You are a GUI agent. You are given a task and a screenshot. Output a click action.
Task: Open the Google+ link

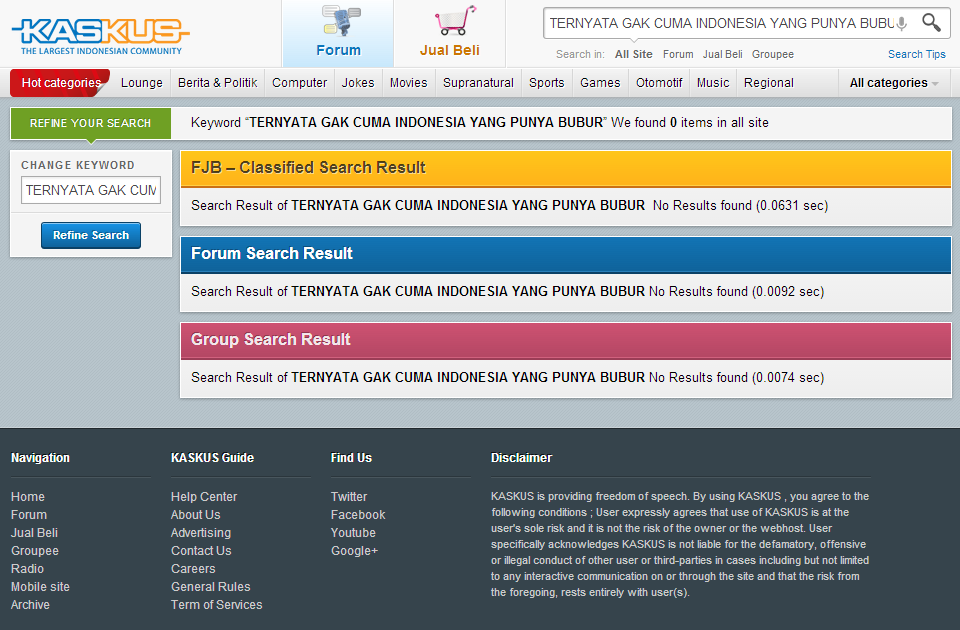point(354,550)
